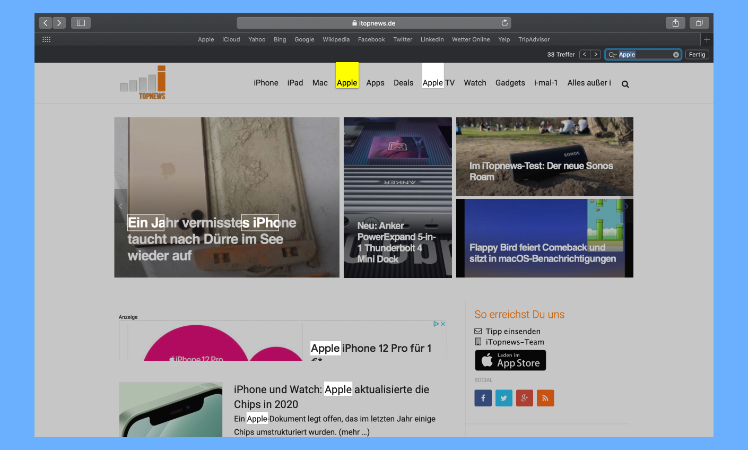The image size is (748, 450).
Task: Jump to the next search match
Action: pos(596,54)
